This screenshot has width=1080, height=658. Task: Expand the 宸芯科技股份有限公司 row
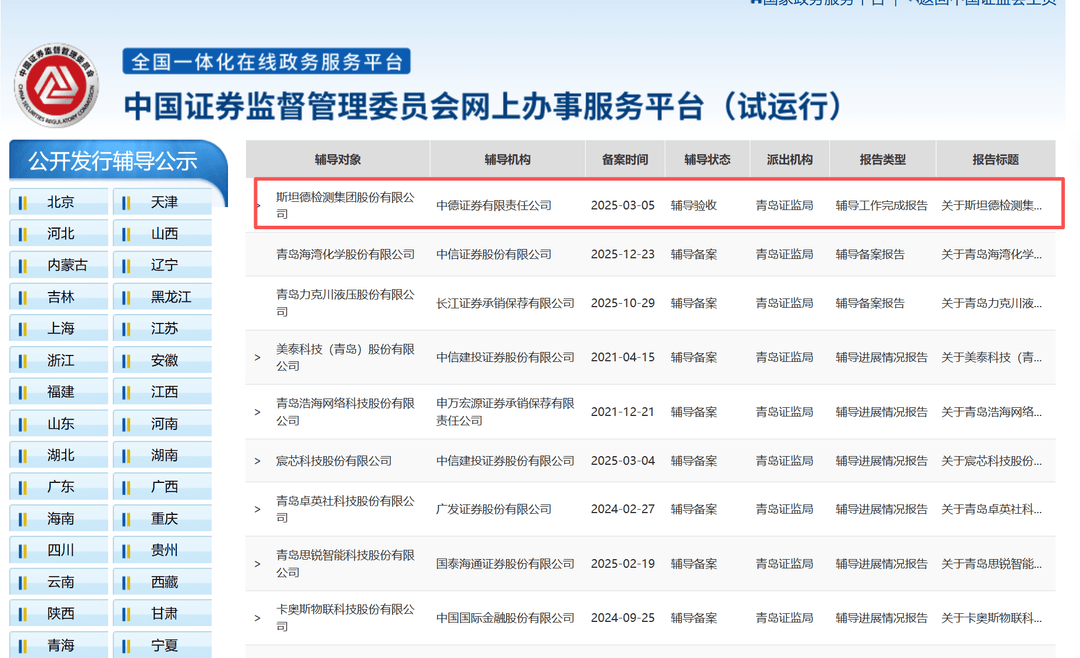click(x=256, y=460)
